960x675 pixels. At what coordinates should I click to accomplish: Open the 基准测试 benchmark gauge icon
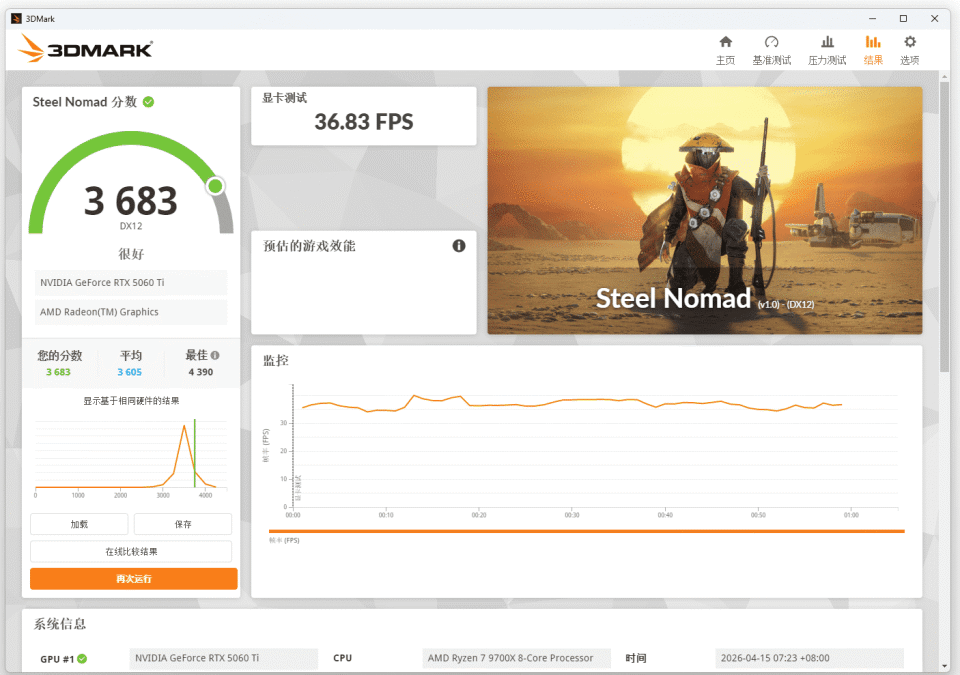tap(771, 42)
